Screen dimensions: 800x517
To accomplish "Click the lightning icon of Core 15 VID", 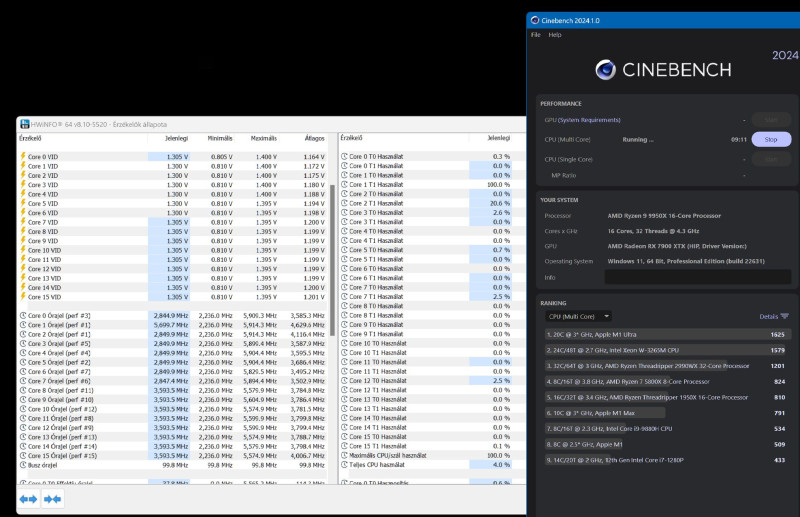I will [23, 297].
